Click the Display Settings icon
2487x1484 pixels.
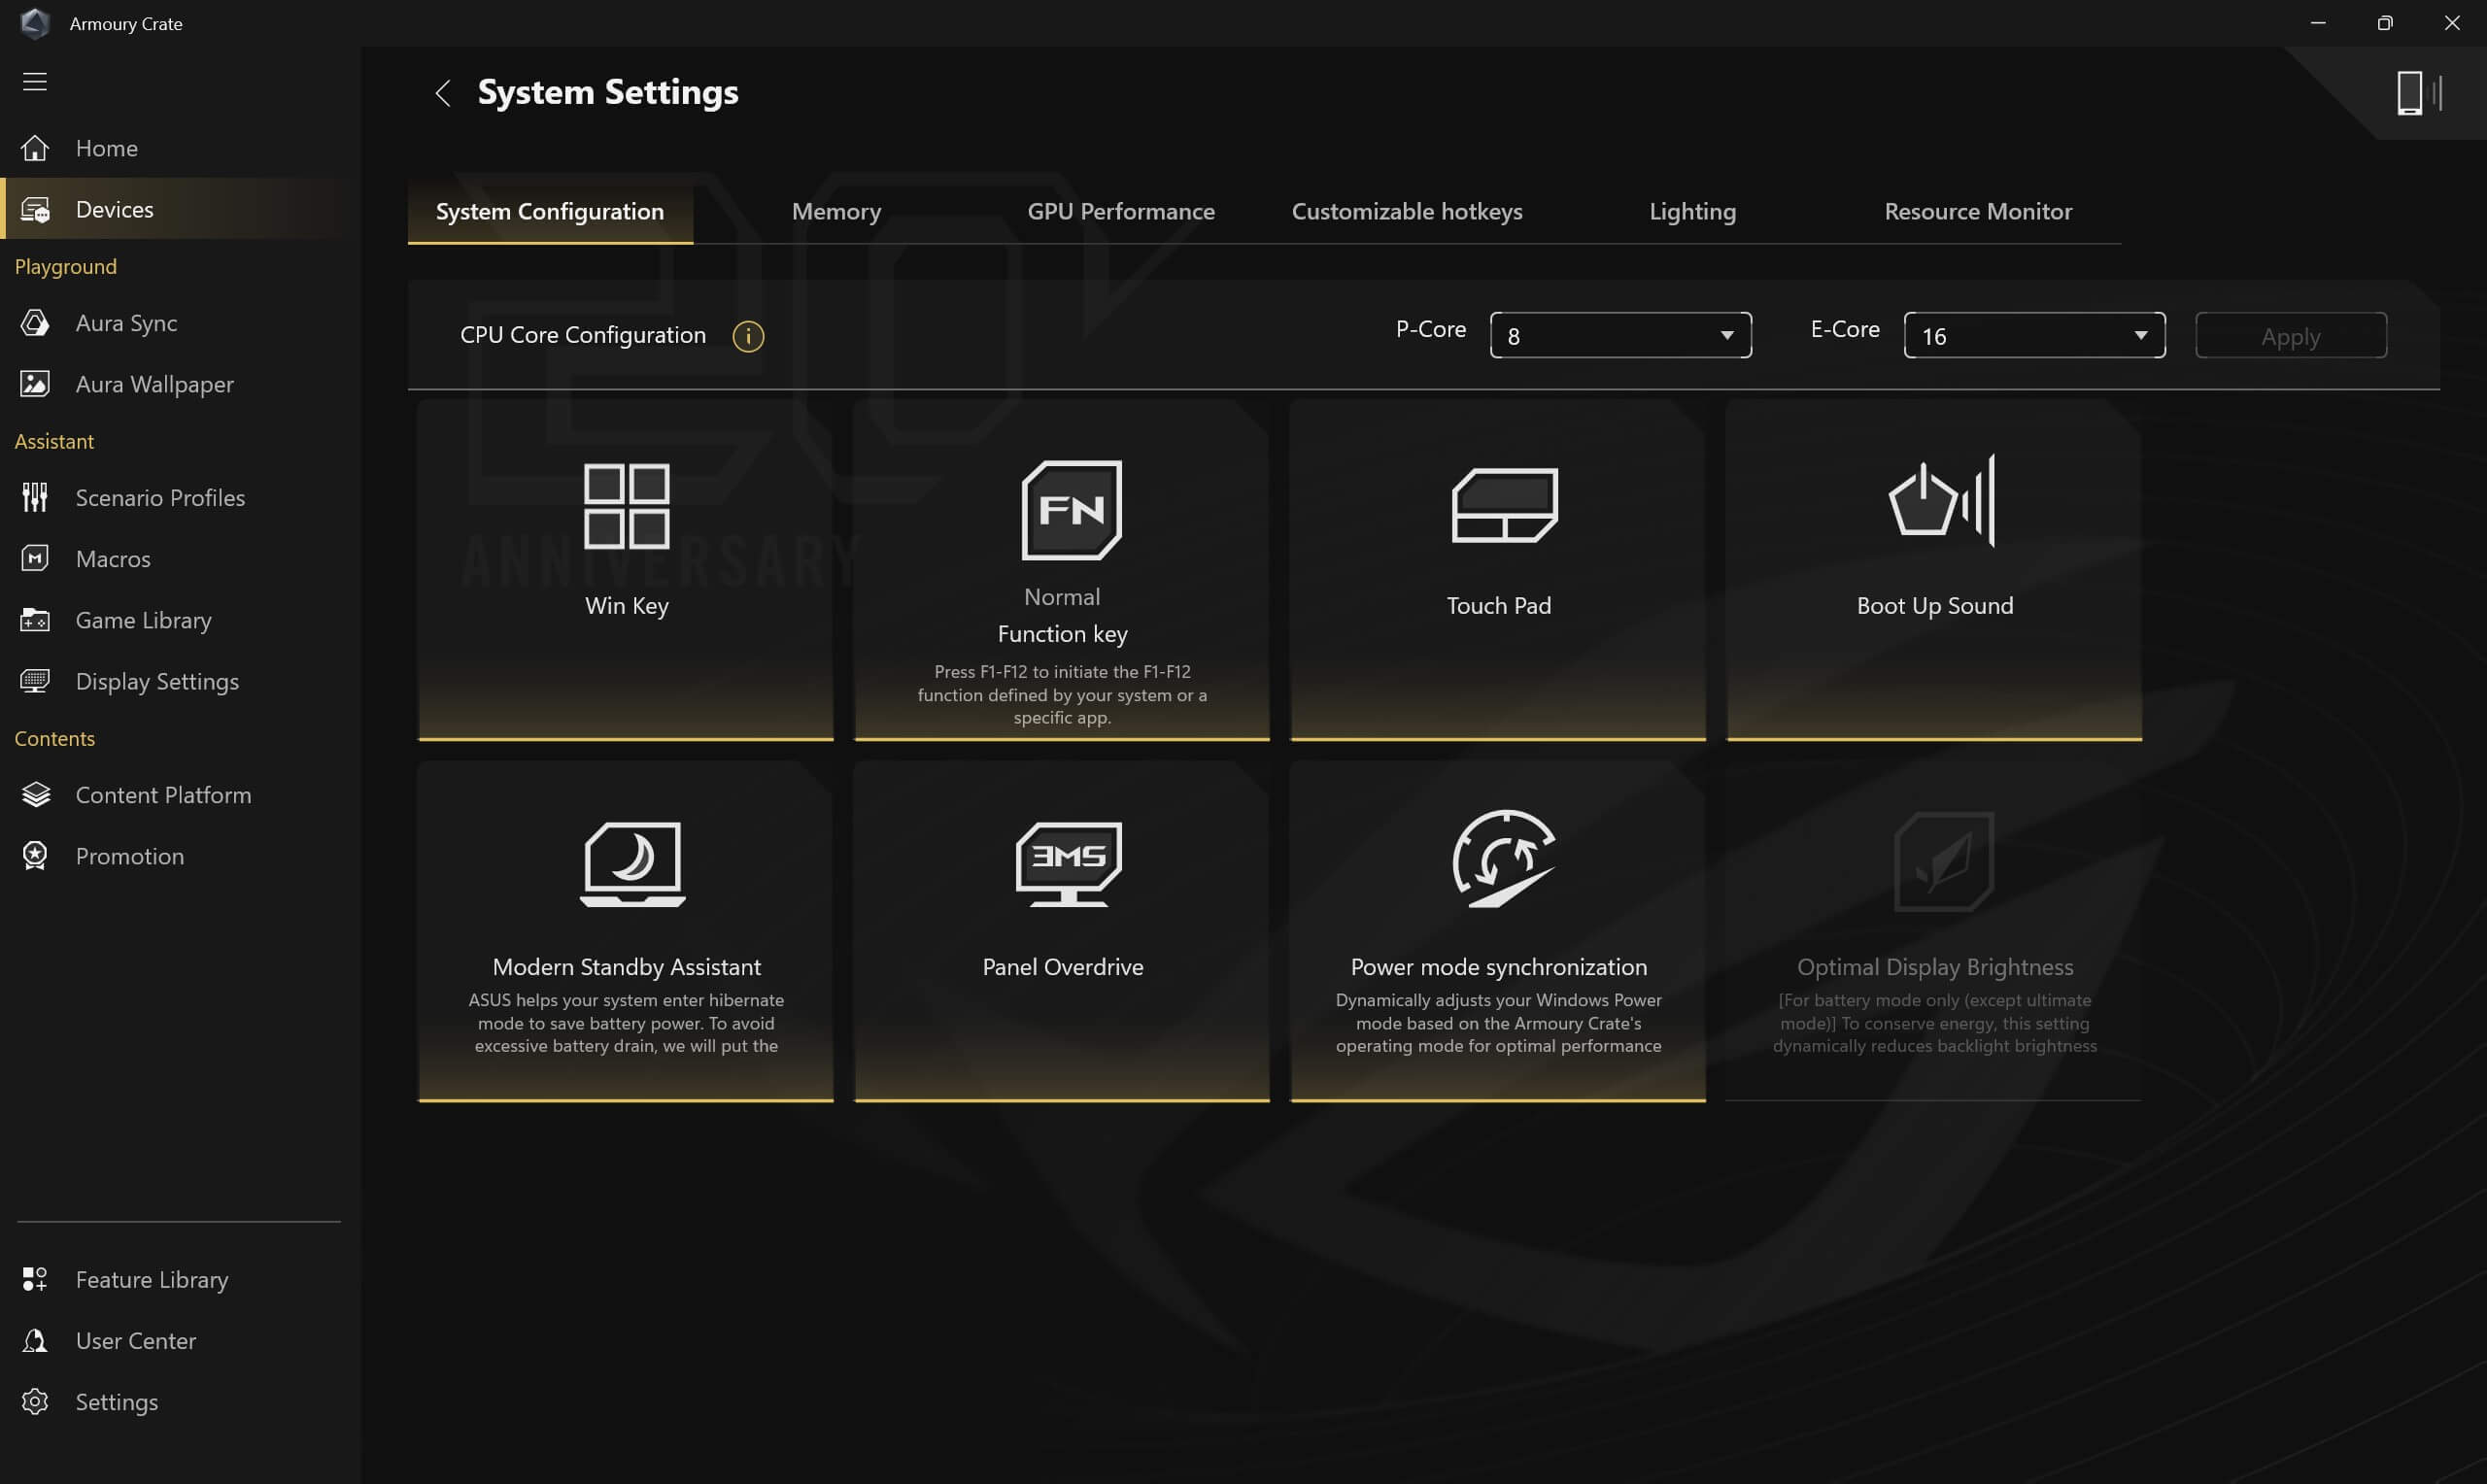(x=35, y=681)
